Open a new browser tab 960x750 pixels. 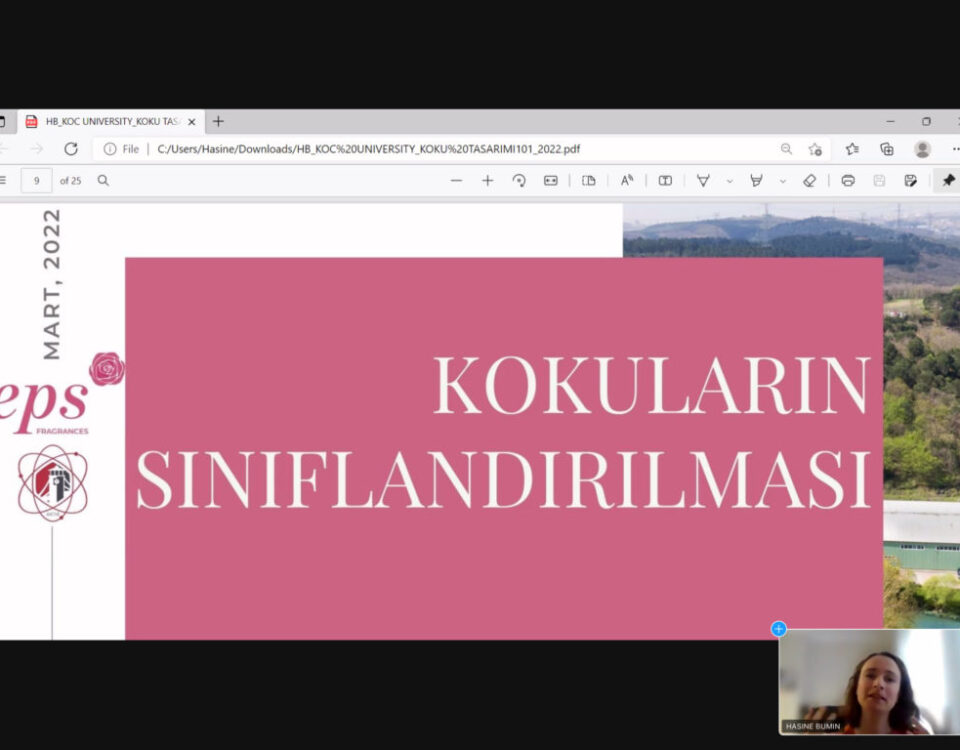[218, 122]
